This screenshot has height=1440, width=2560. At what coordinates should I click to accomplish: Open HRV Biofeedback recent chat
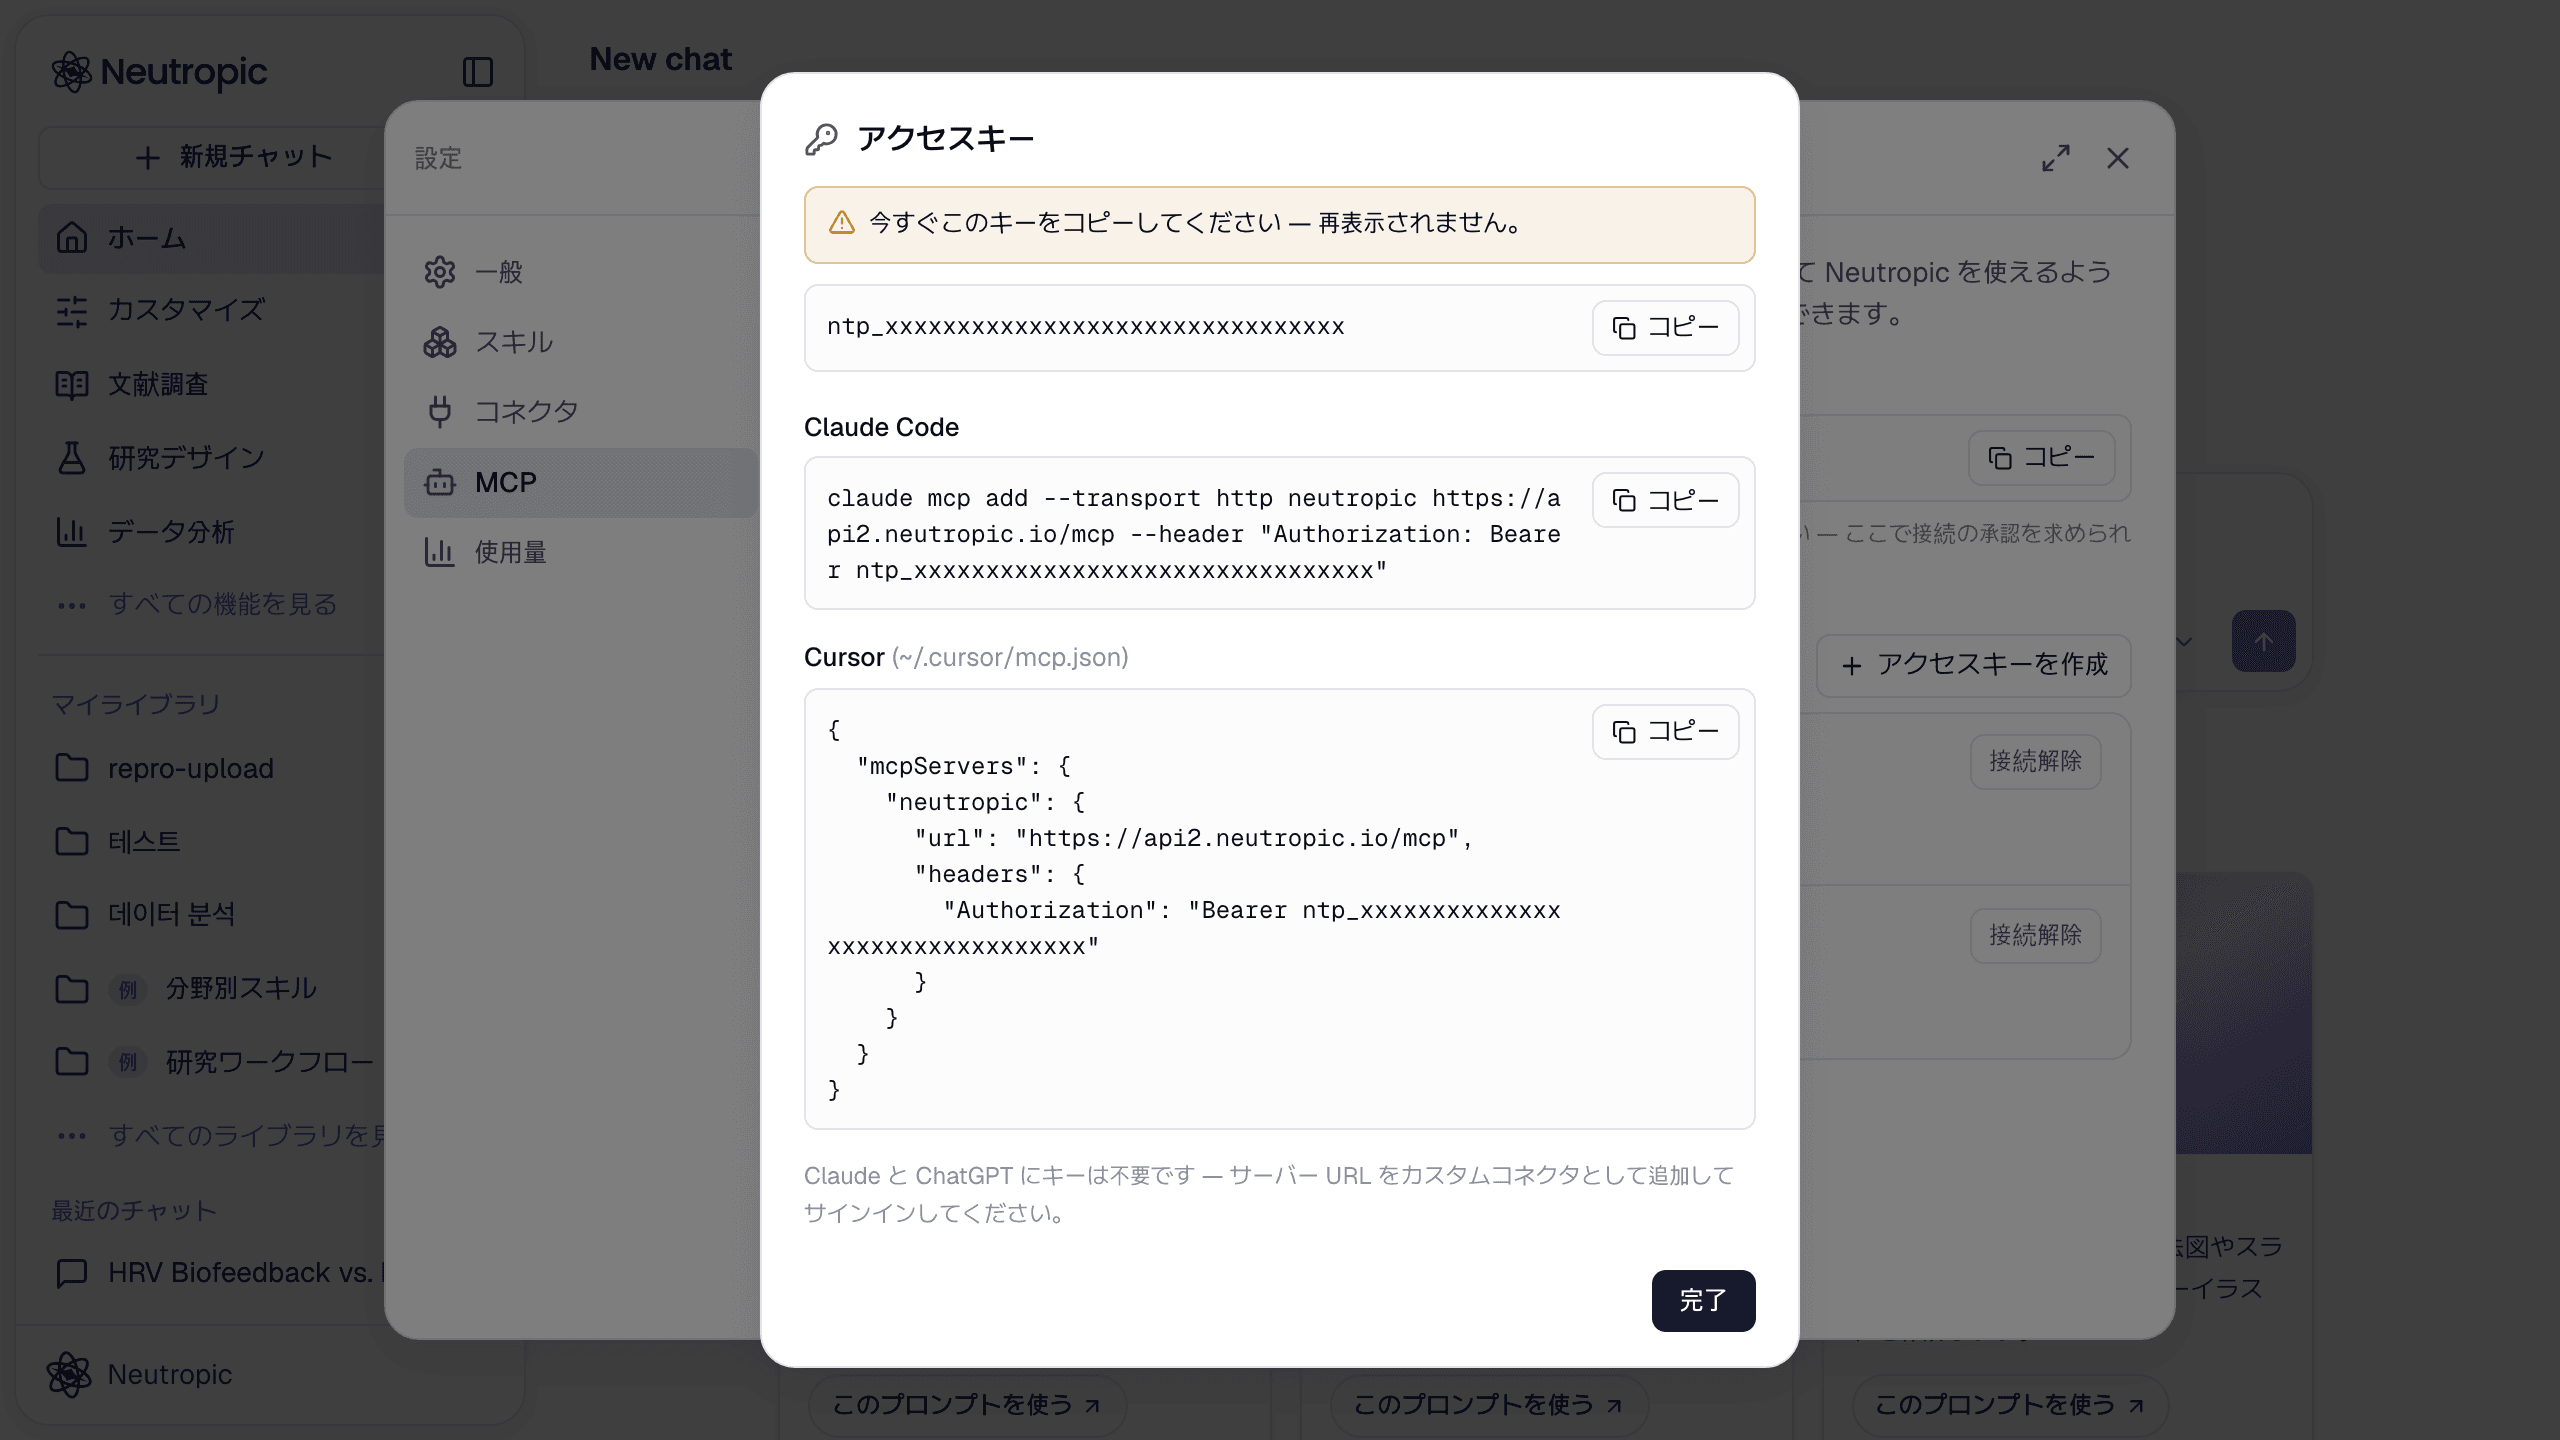[x=220, y=1272]
